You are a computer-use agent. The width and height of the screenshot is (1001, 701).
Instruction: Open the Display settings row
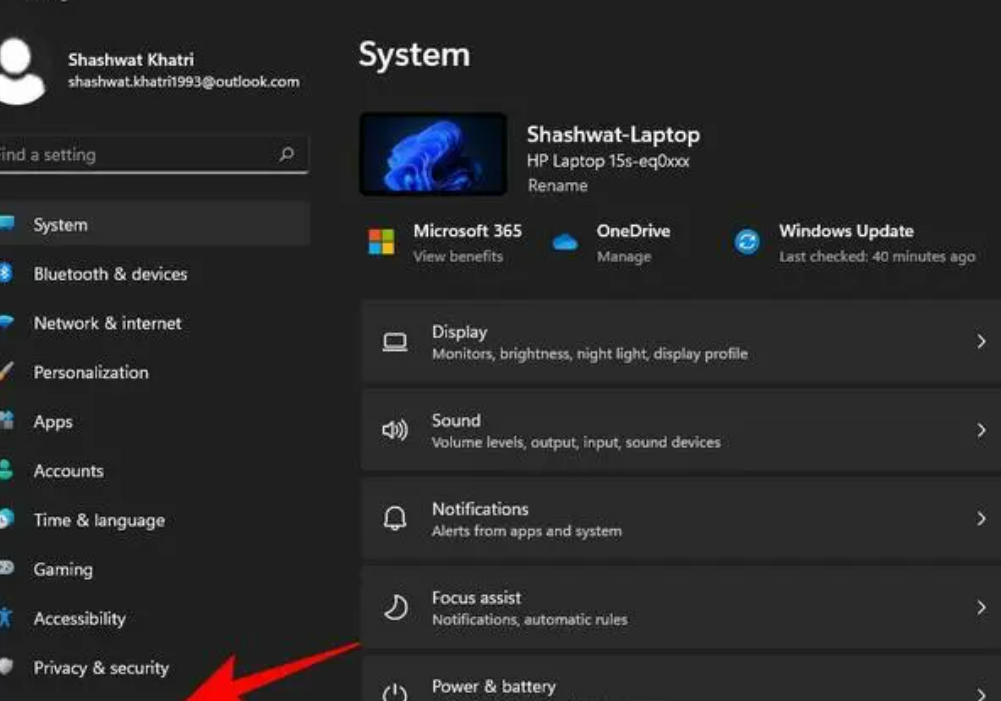681,342
